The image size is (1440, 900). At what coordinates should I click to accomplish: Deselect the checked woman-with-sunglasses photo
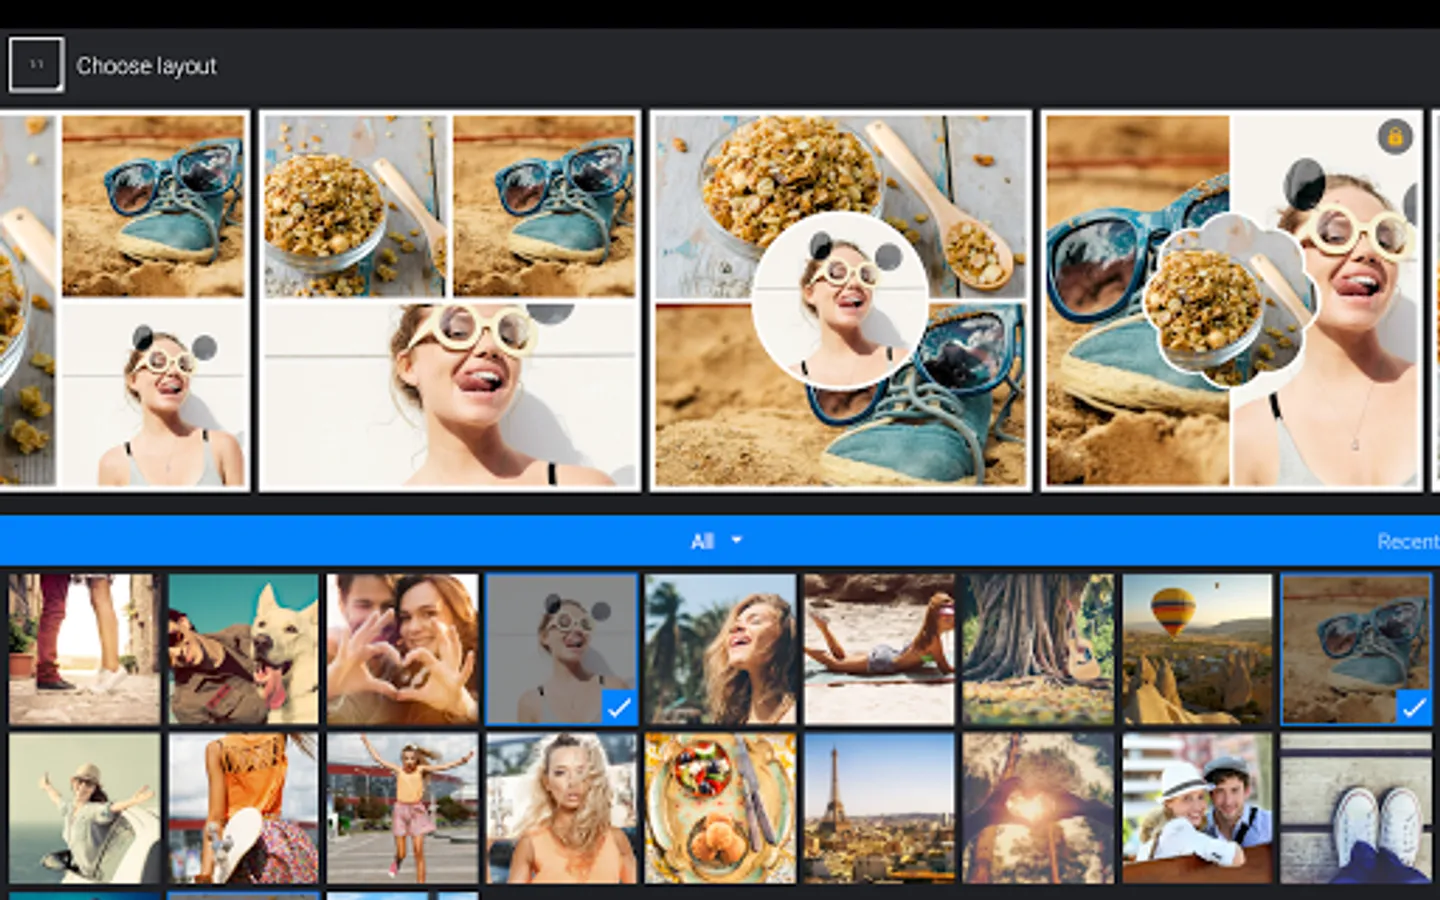coord(561,648)
